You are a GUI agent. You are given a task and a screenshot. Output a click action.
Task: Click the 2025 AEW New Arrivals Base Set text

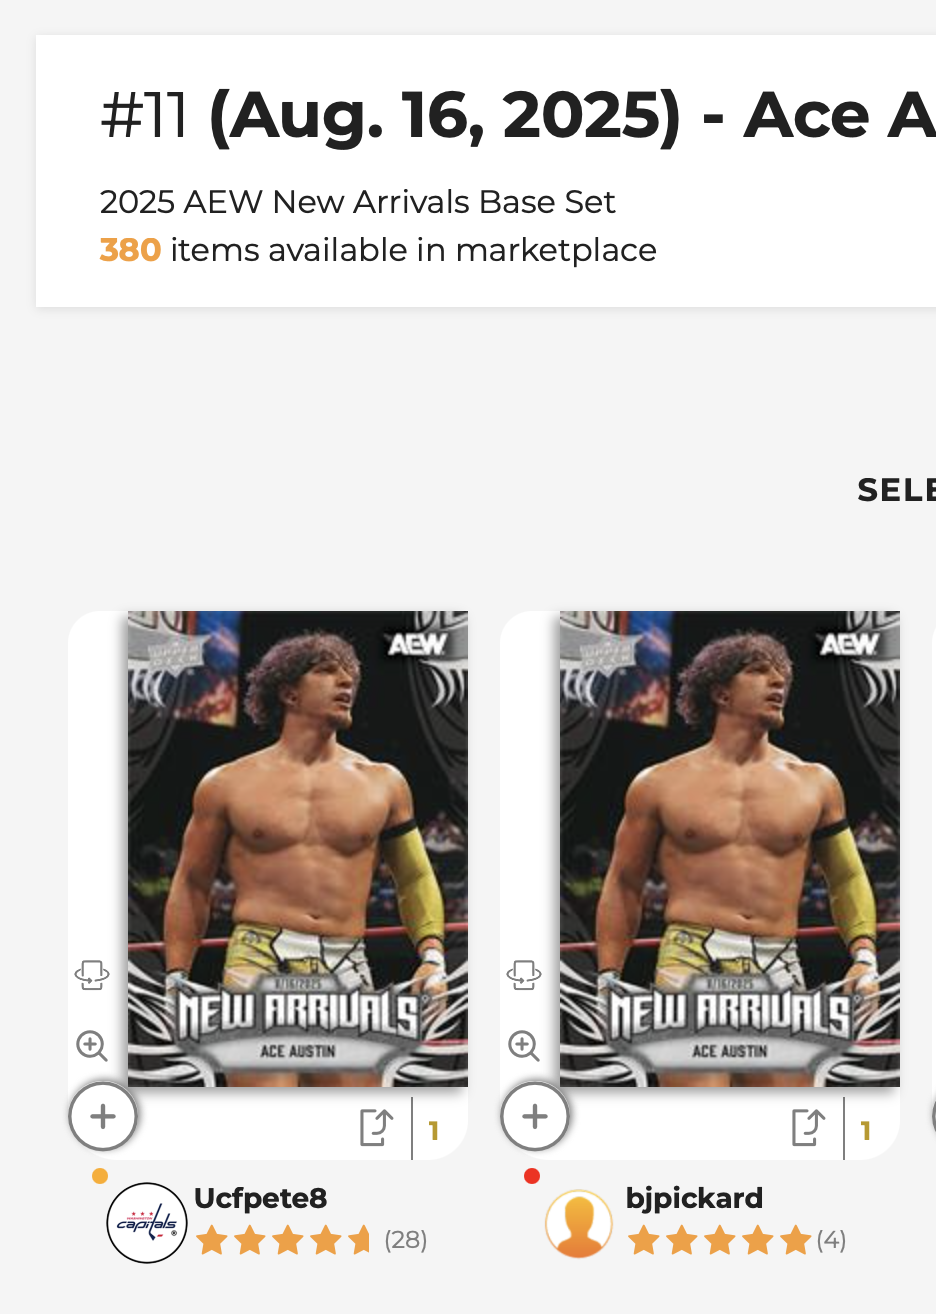[x=357, y=202]
